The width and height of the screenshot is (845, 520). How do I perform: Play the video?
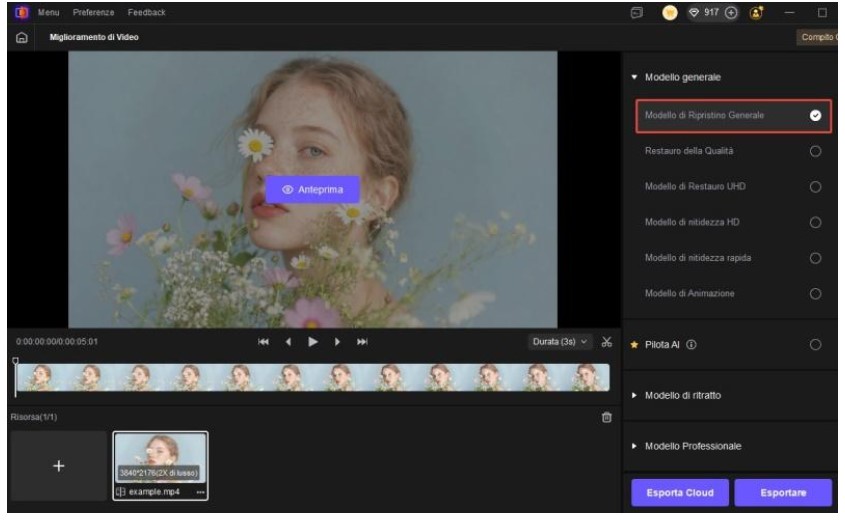[313, 342]
